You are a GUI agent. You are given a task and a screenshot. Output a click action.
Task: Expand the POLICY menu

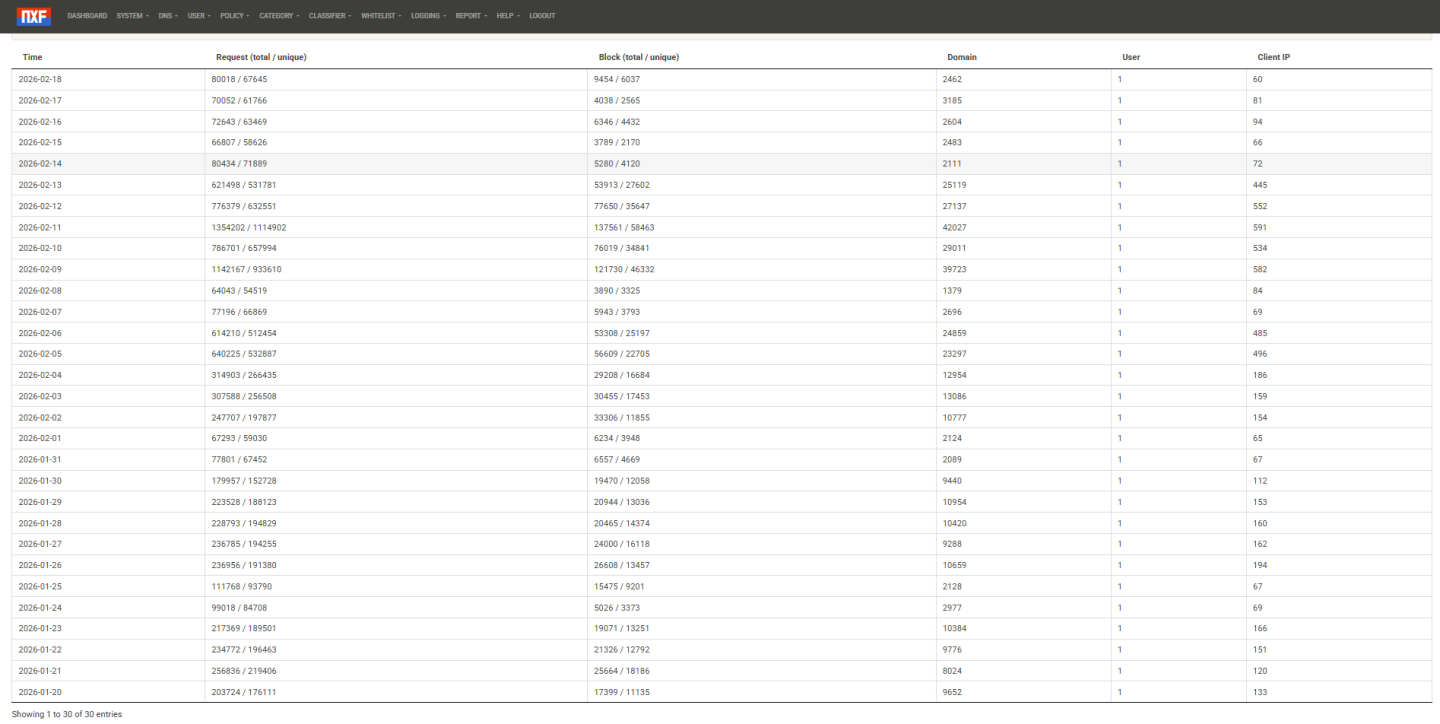click(x=233, y=15)
